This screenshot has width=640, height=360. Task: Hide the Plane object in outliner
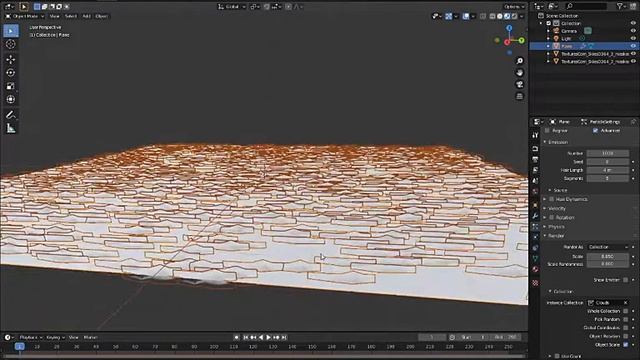[633, 46]
